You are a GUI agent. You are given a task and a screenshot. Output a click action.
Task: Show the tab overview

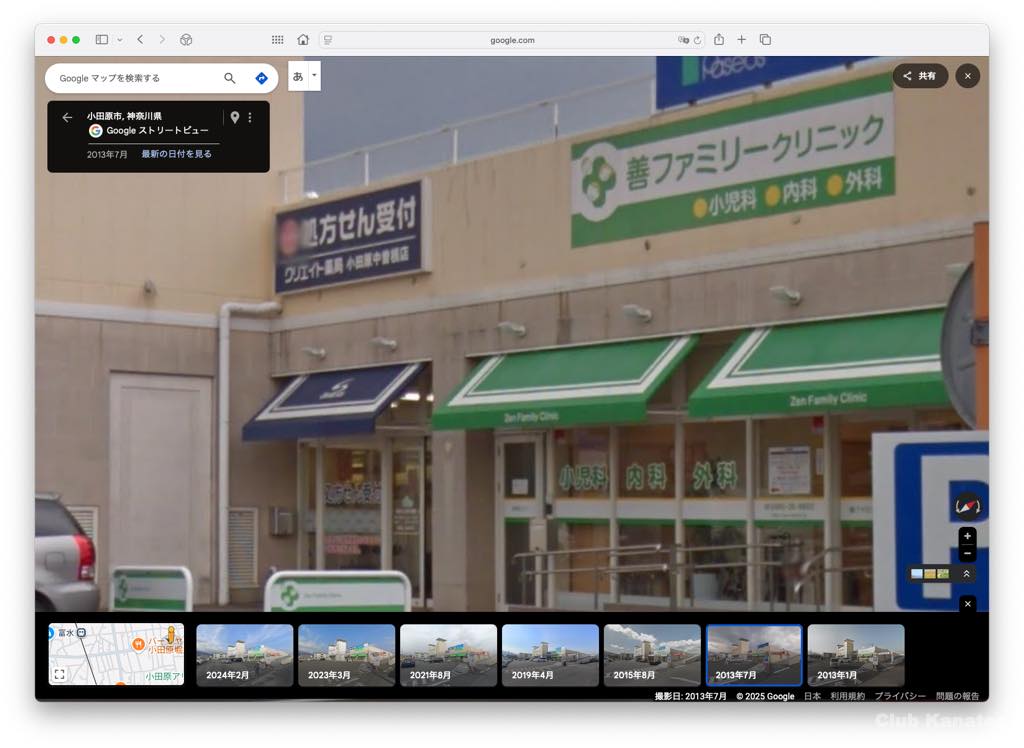click(765, 40)
